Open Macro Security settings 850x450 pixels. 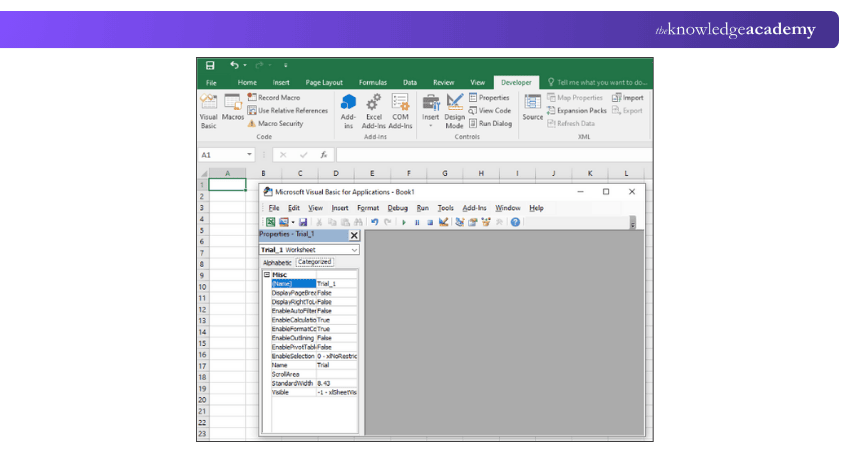pyautogui.click(x=280, y=123)
